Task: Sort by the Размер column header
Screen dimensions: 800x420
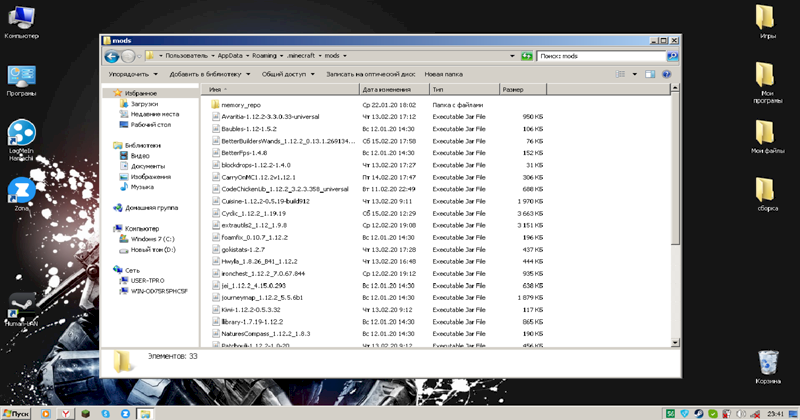Action: click(520, 90)
